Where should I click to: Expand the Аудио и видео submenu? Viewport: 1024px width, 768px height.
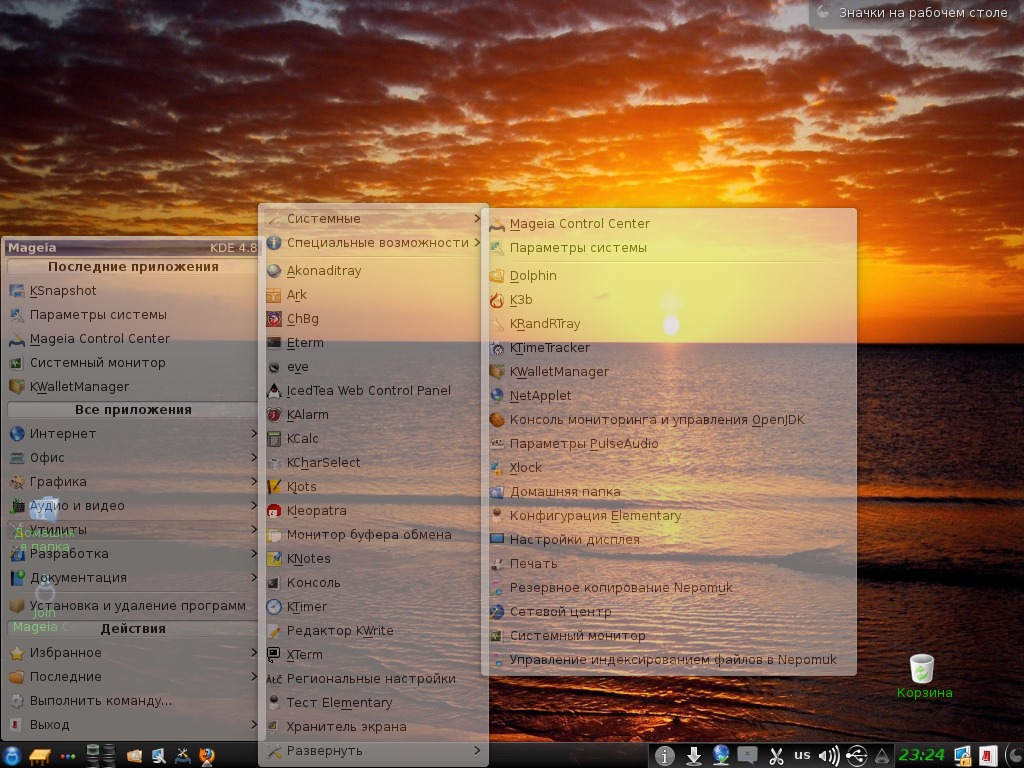[131, 505]
